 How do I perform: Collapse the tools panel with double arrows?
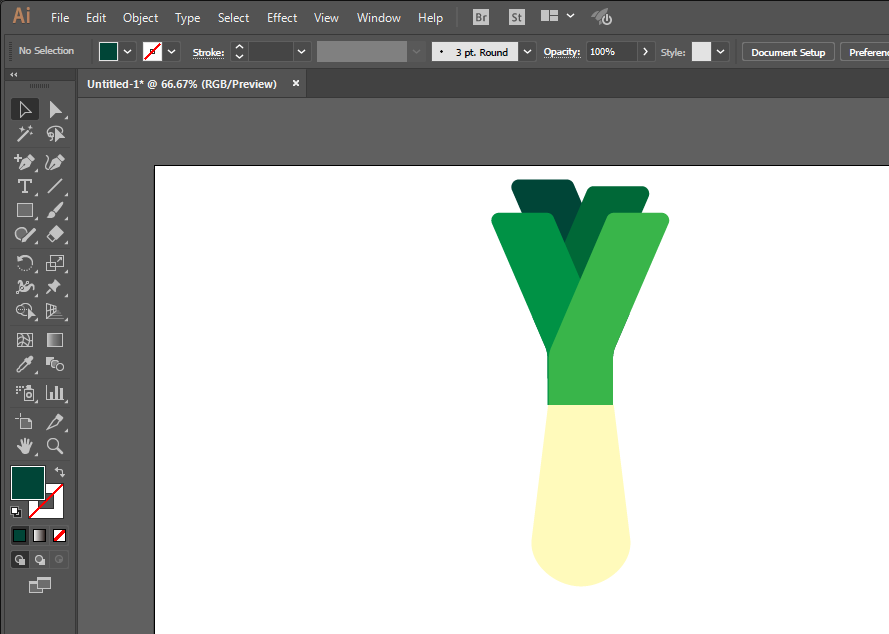point(14,74)
